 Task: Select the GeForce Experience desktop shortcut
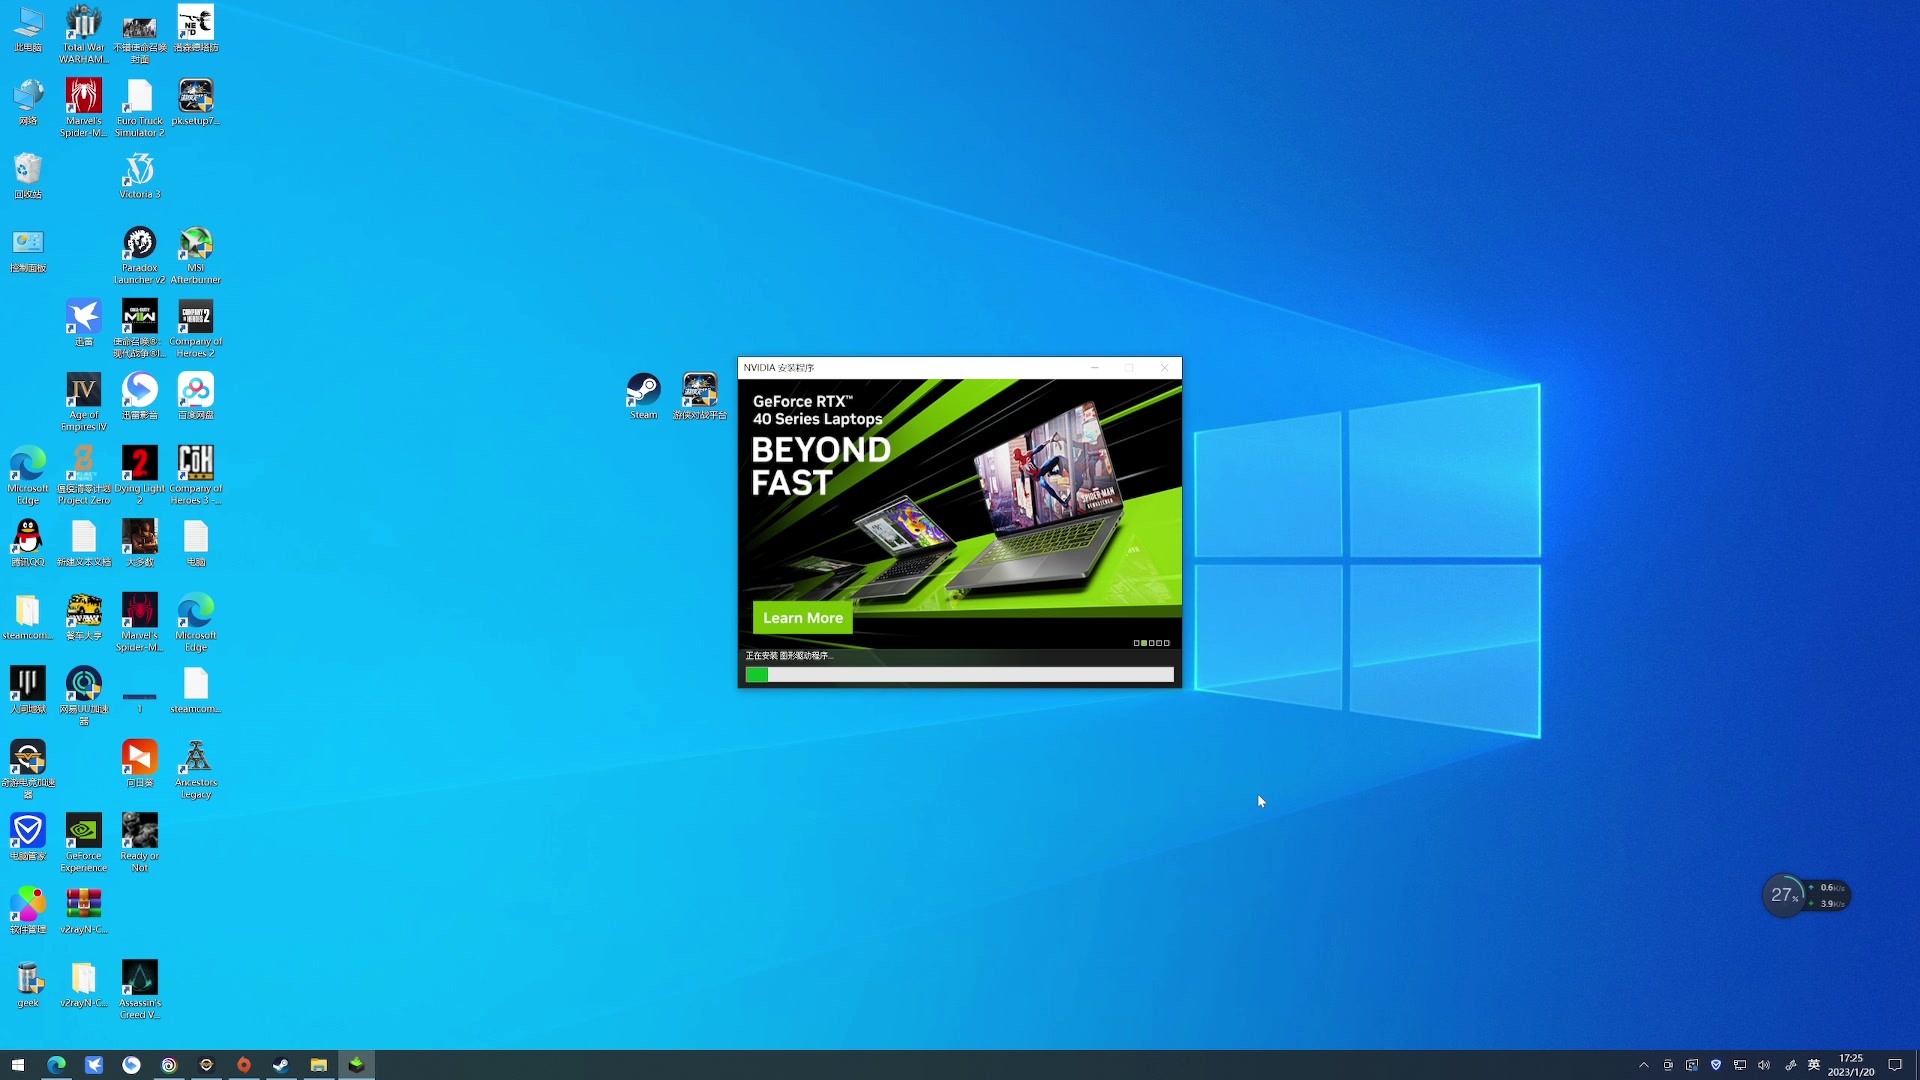[84, 843]
